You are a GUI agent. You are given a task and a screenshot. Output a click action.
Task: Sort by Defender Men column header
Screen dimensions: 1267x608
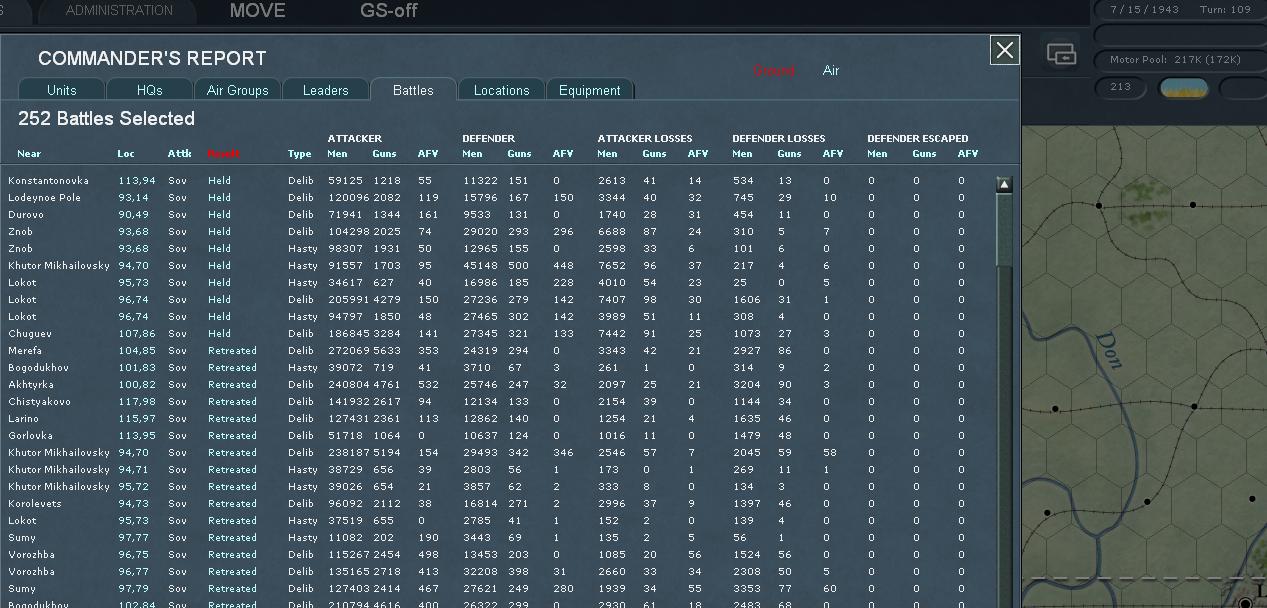click(472, 154)
